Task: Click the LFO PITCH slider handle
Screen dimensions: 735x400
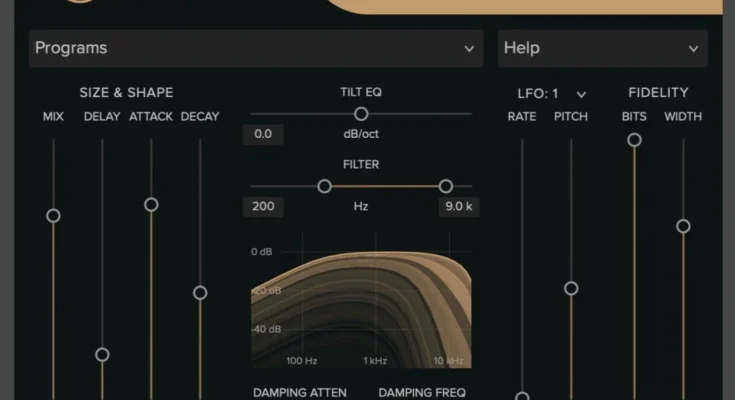Action: coord(571,288)
